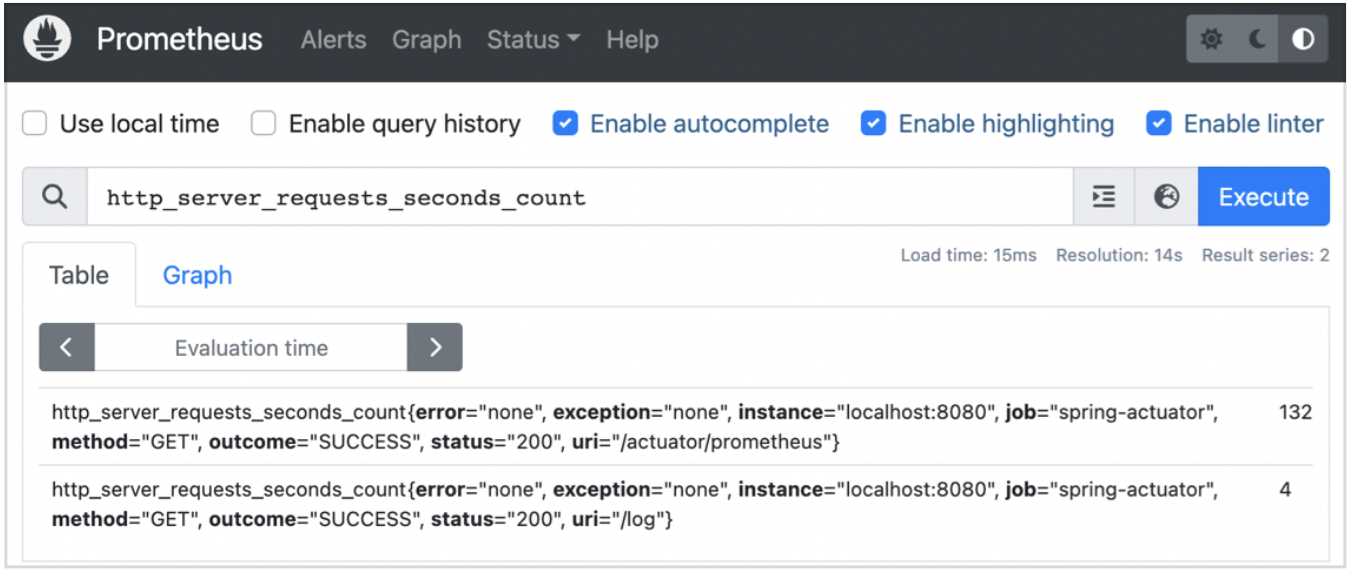The height and width of the screenshot is (572, 1350).
Task: Click the format expression icon
Action: (x=1104, y=197)
